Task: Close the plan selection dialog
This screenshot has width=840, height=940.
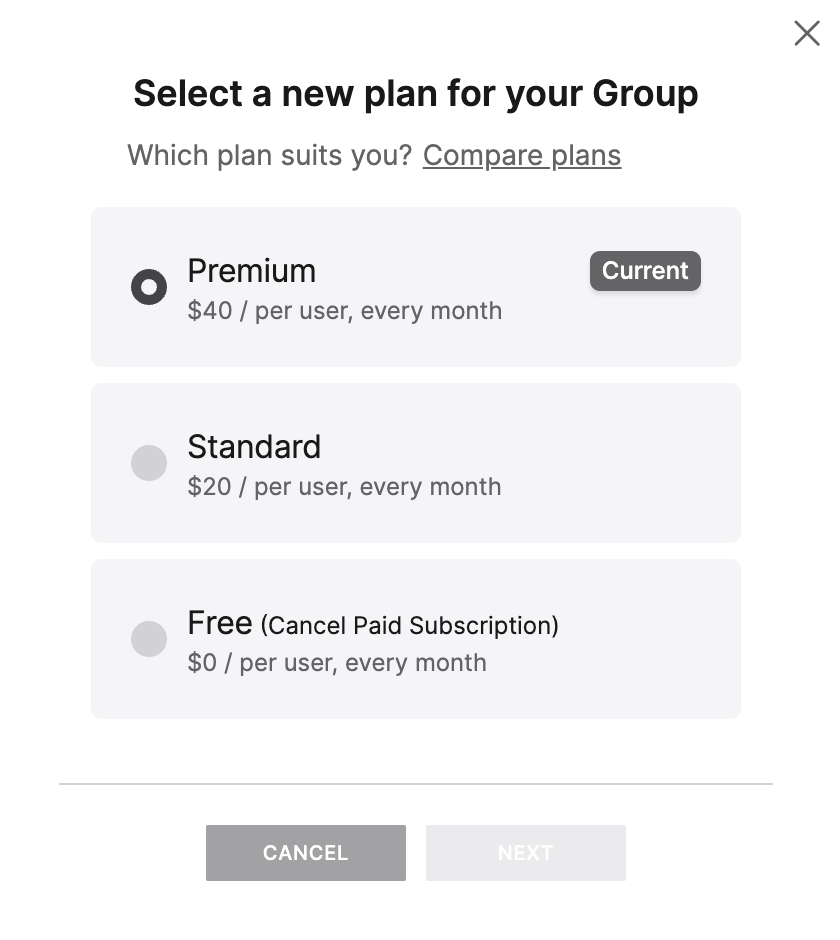Action: (806, 33)
